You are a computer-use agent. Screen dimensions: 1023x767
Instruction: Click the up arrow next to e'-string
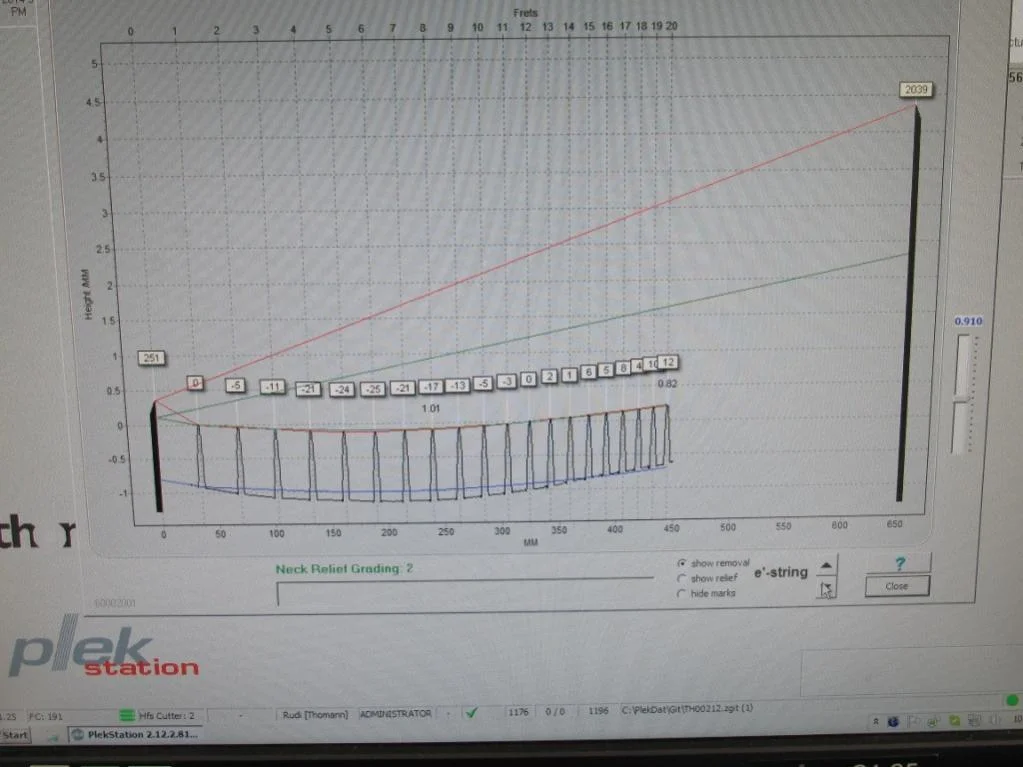click(x=826, y=565)
